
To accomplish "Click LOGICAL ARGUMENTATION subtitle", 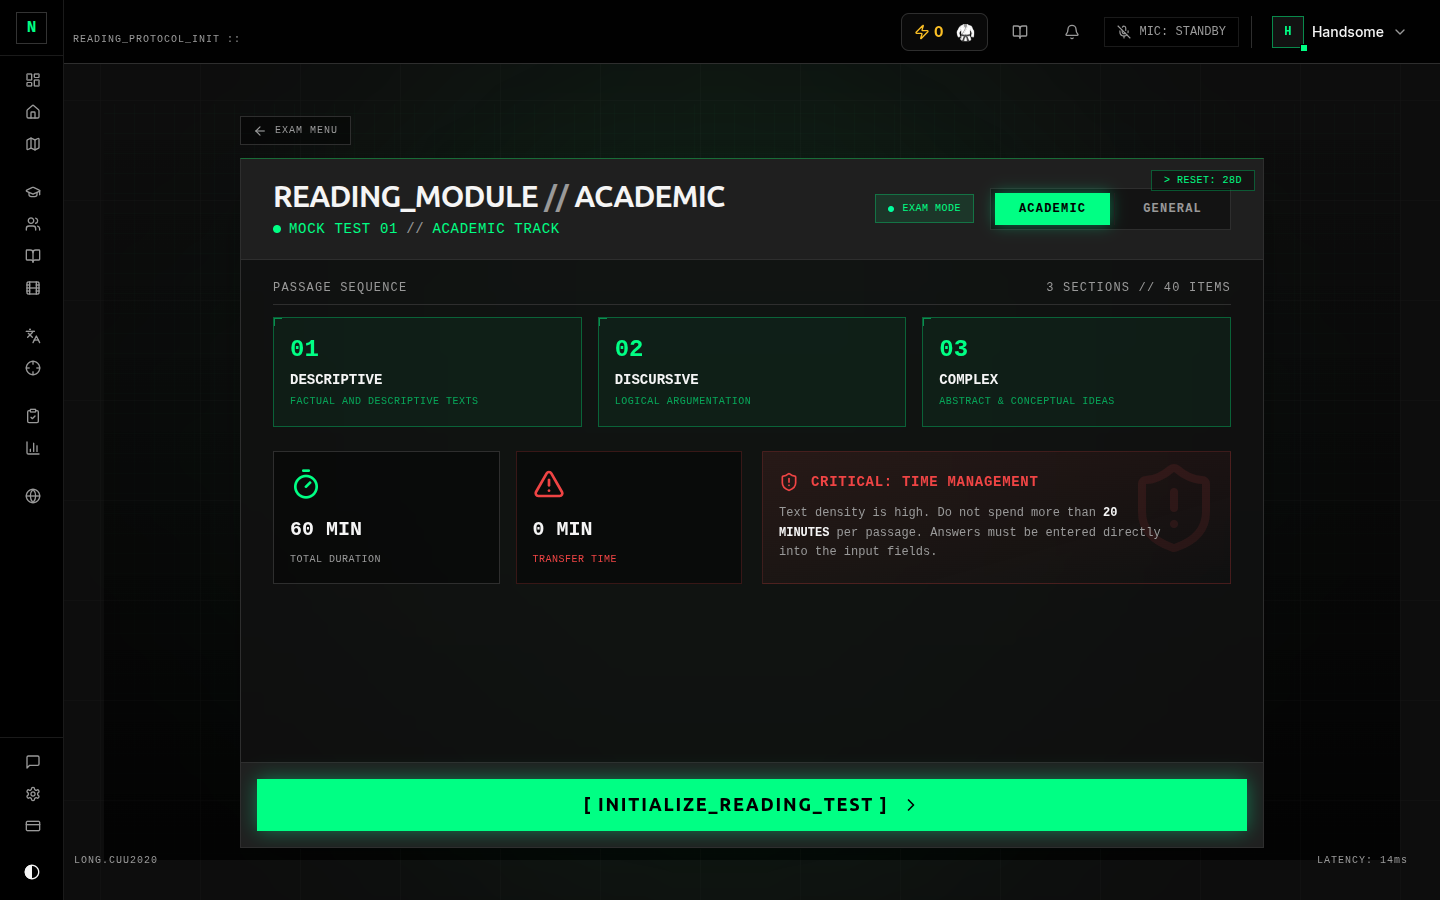I will pyautogui.click(x=683, y=401).
